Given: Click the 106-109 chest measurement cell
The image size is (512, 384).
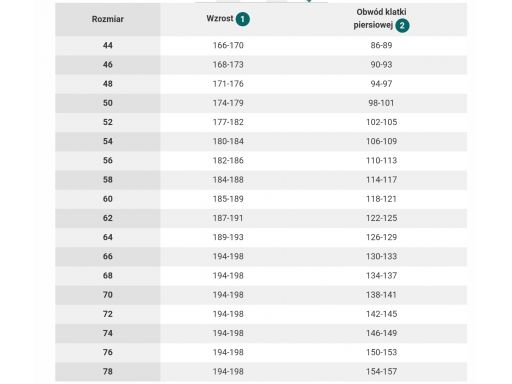Looking at the screenshot, I should pyautogui.click(x=382, y=141).
